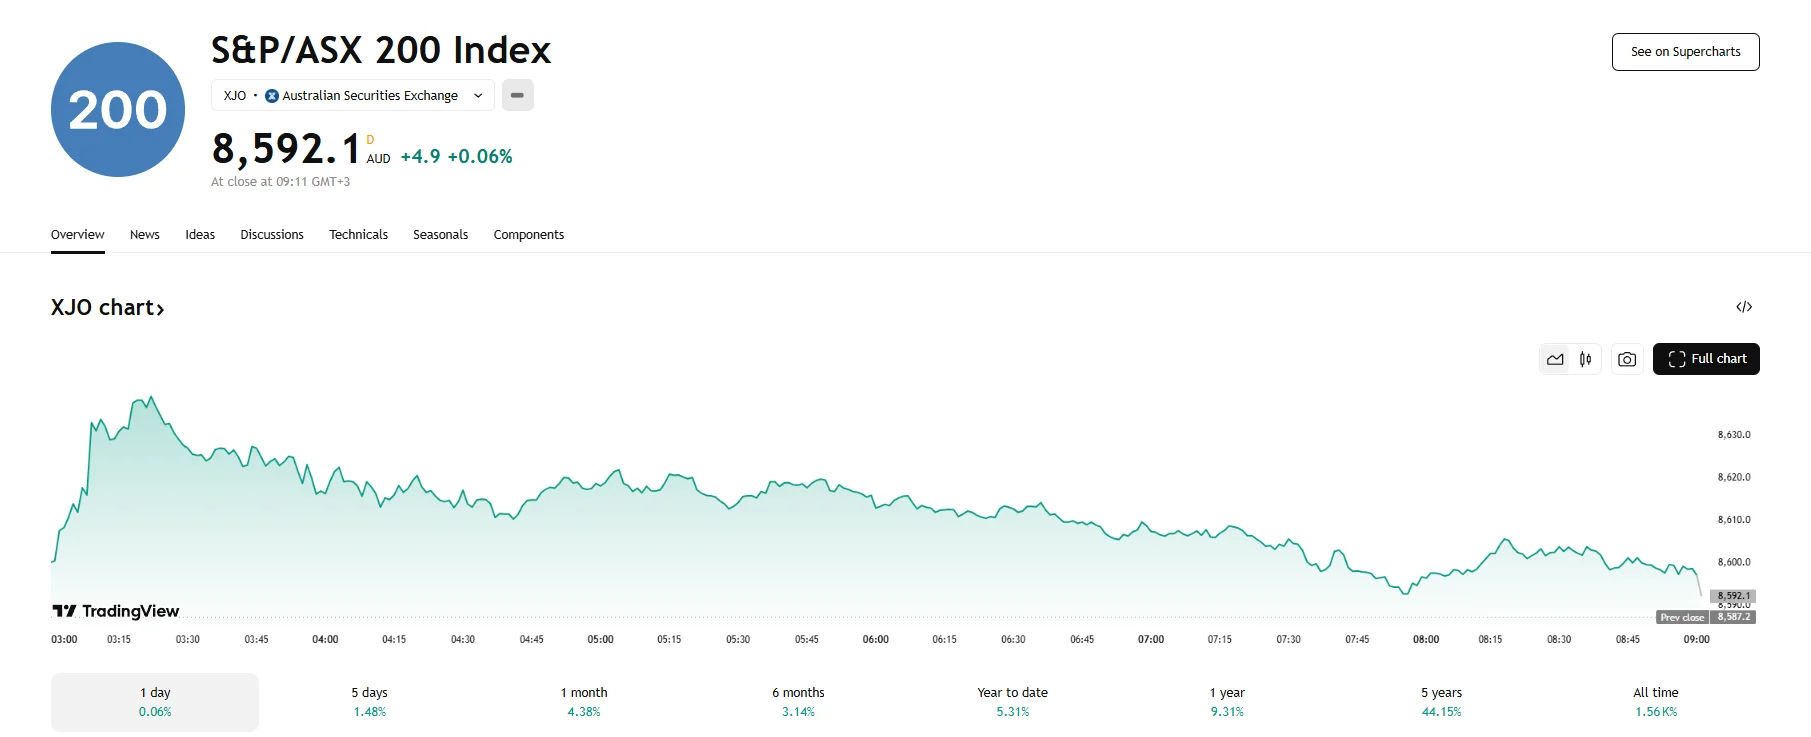
Task: Click See on Supercharts button
Action: coord(1685,52)
